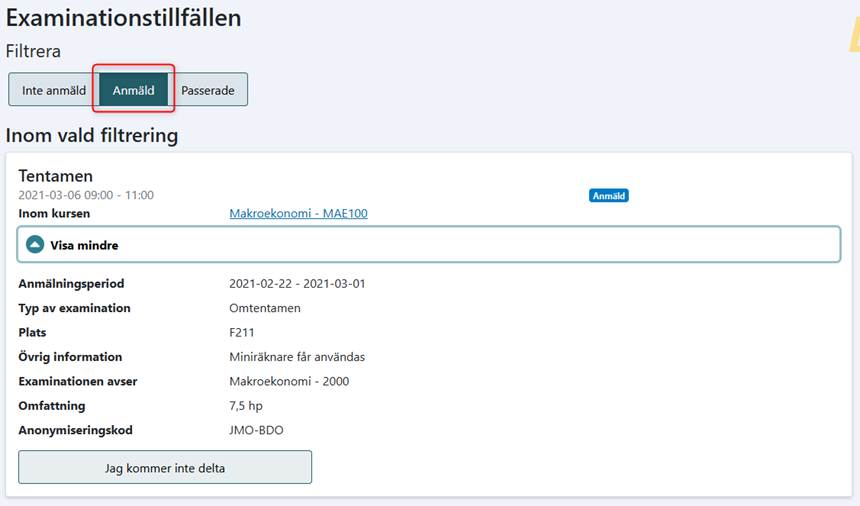Click the 7,5 hp value
The height and width of the screenshot is (506, 860).
click(246, 406)
